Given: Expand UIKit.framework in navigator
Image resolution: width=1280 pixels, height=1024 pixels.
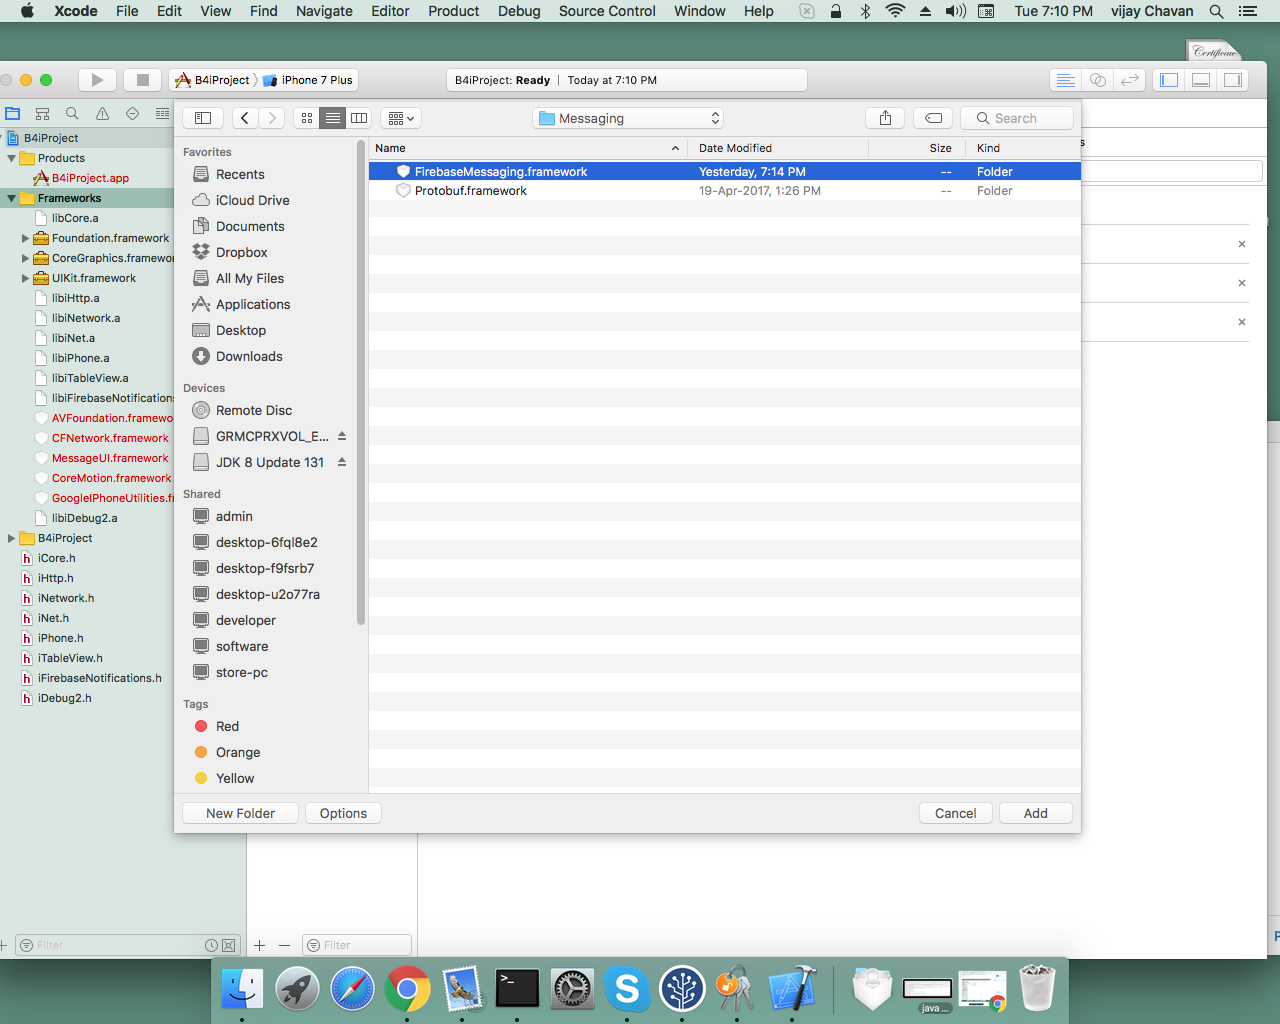Looking at the screenshot, I should (25, 278).
